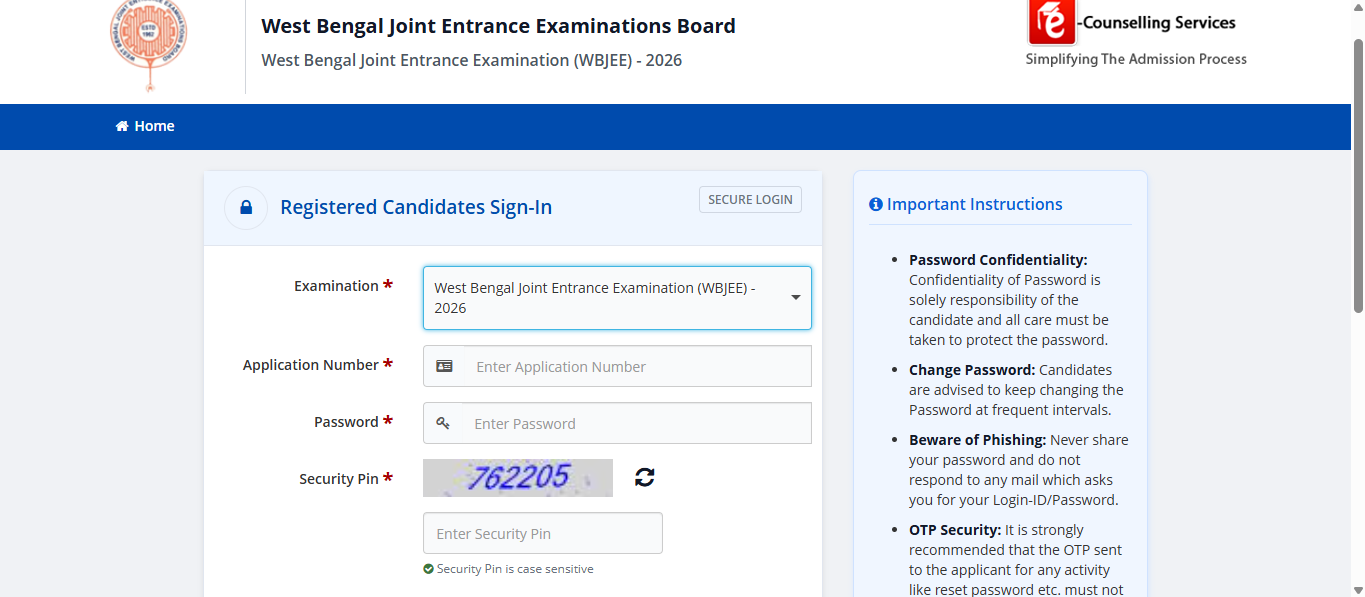Click the Enter Security Pin input box

click(x=542, y=532)
